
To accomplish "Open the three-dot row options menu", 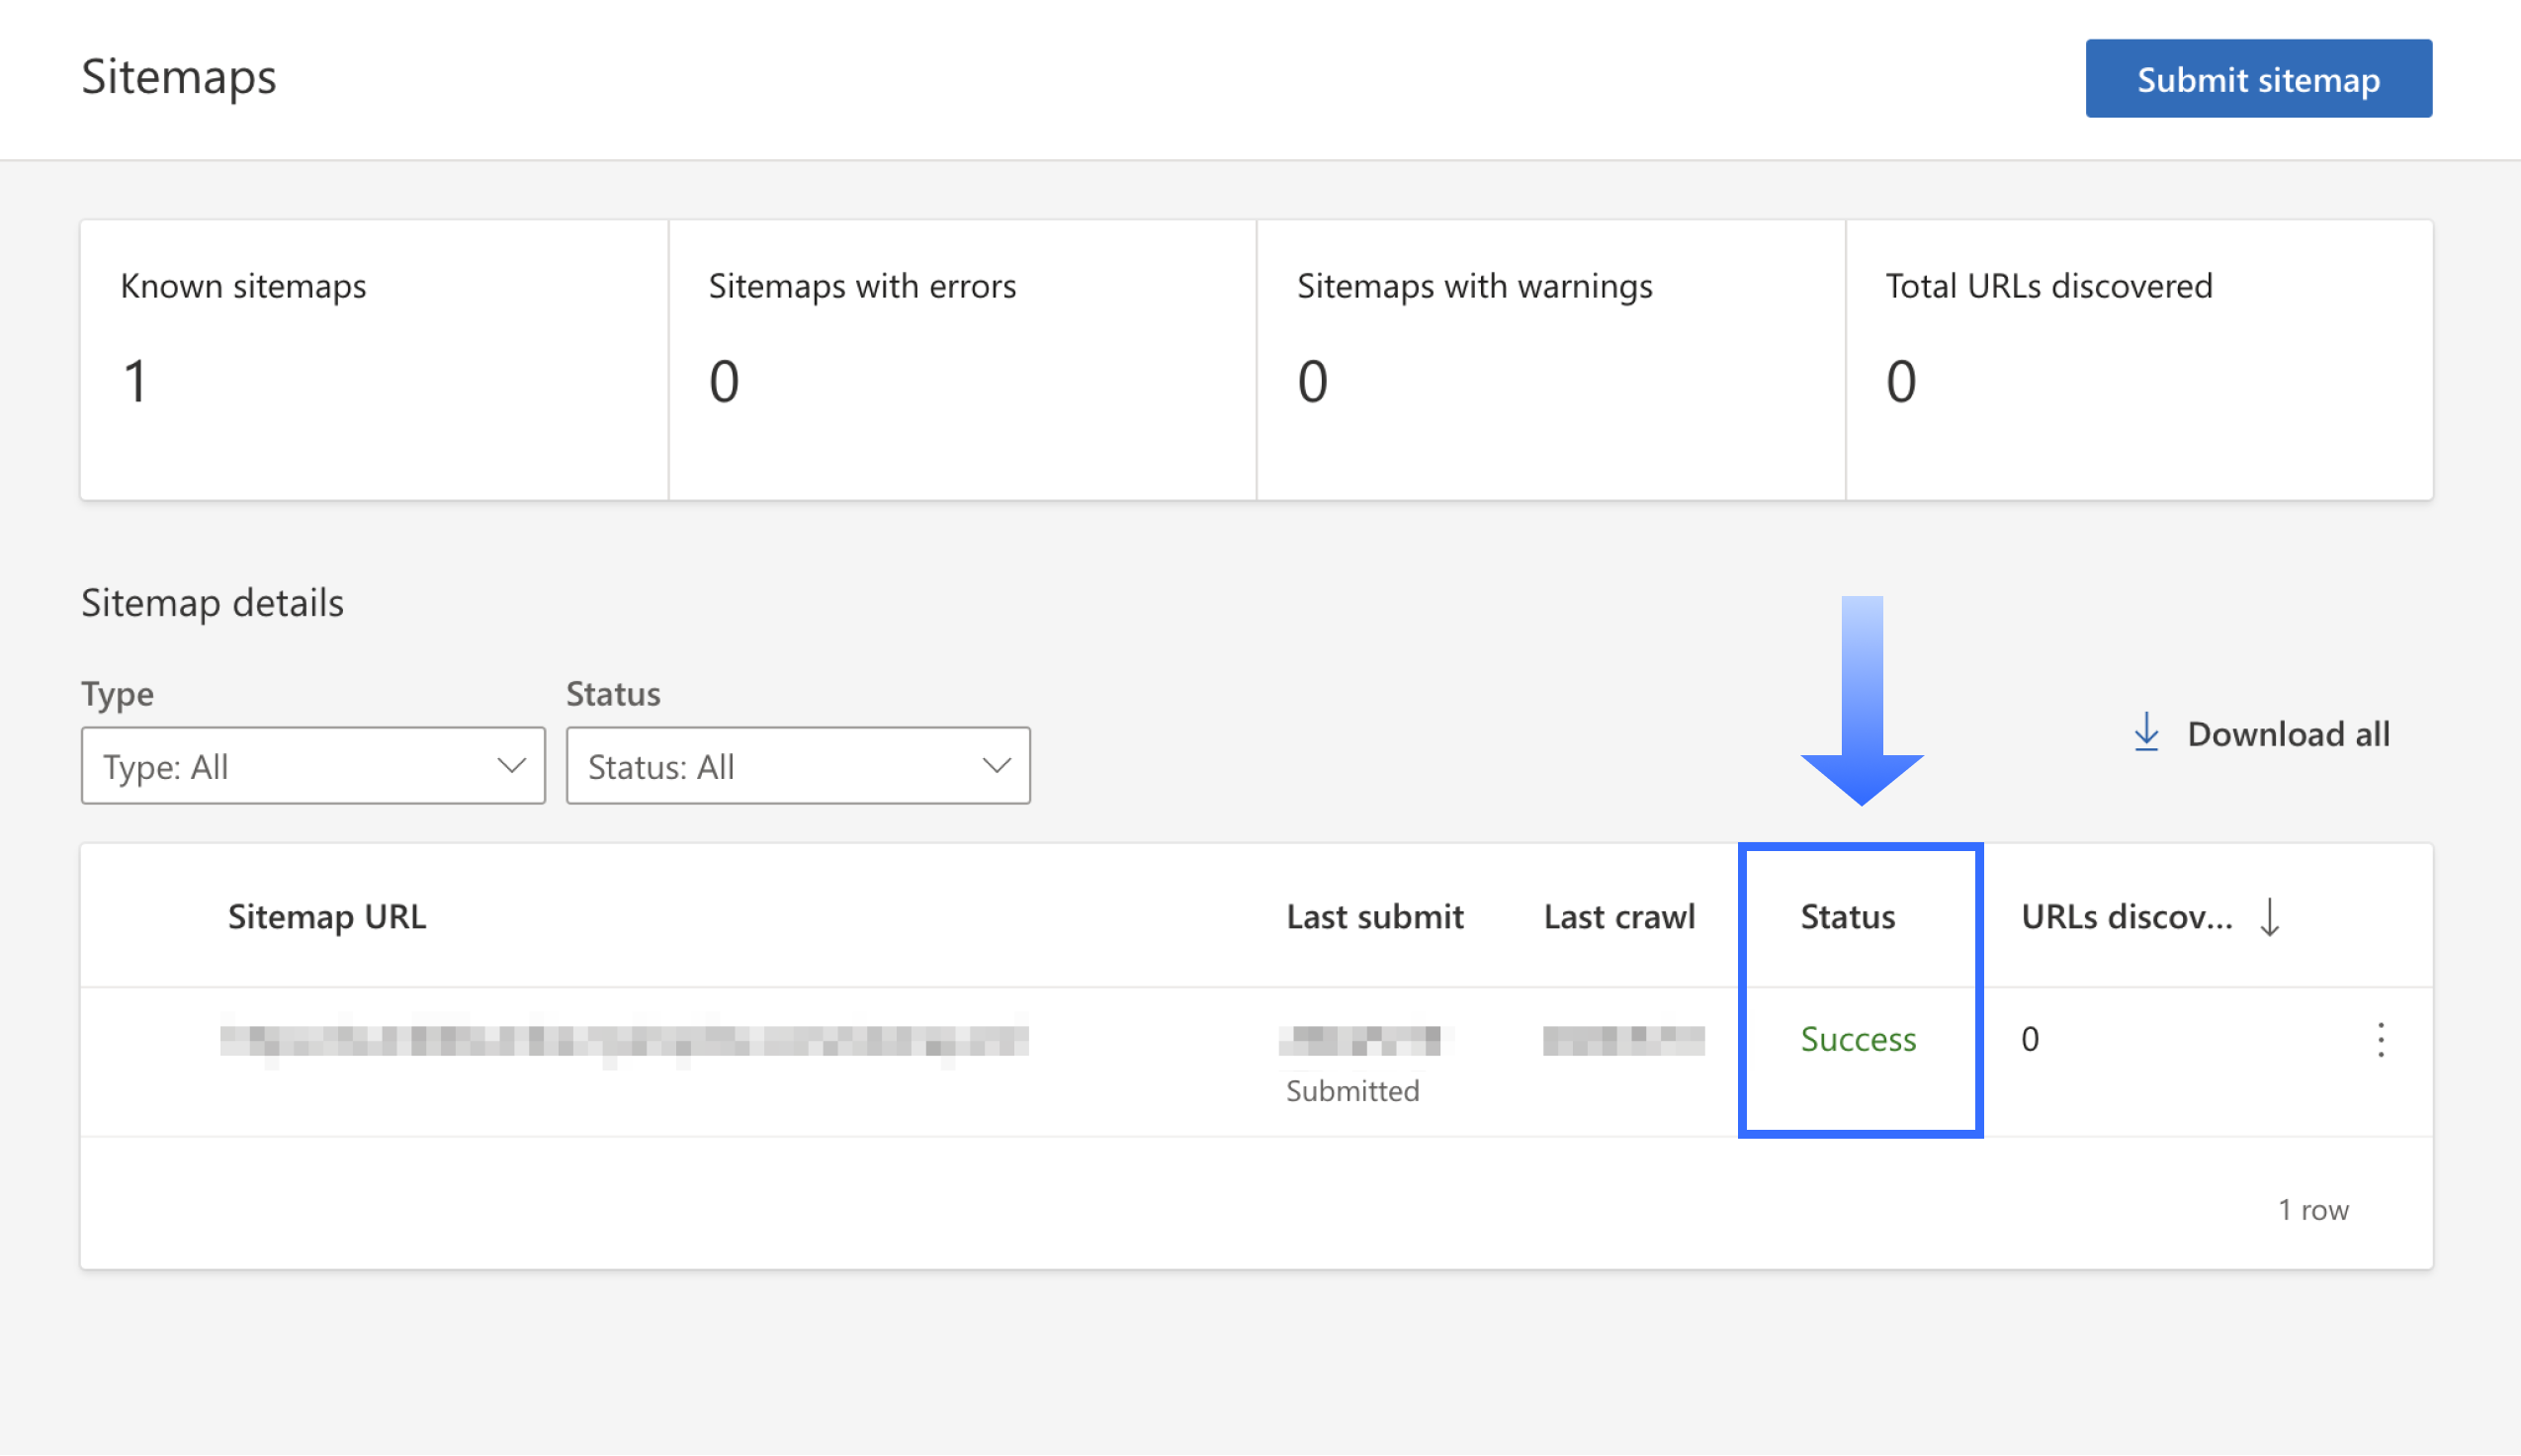I will click(x=2380, y=1040).
